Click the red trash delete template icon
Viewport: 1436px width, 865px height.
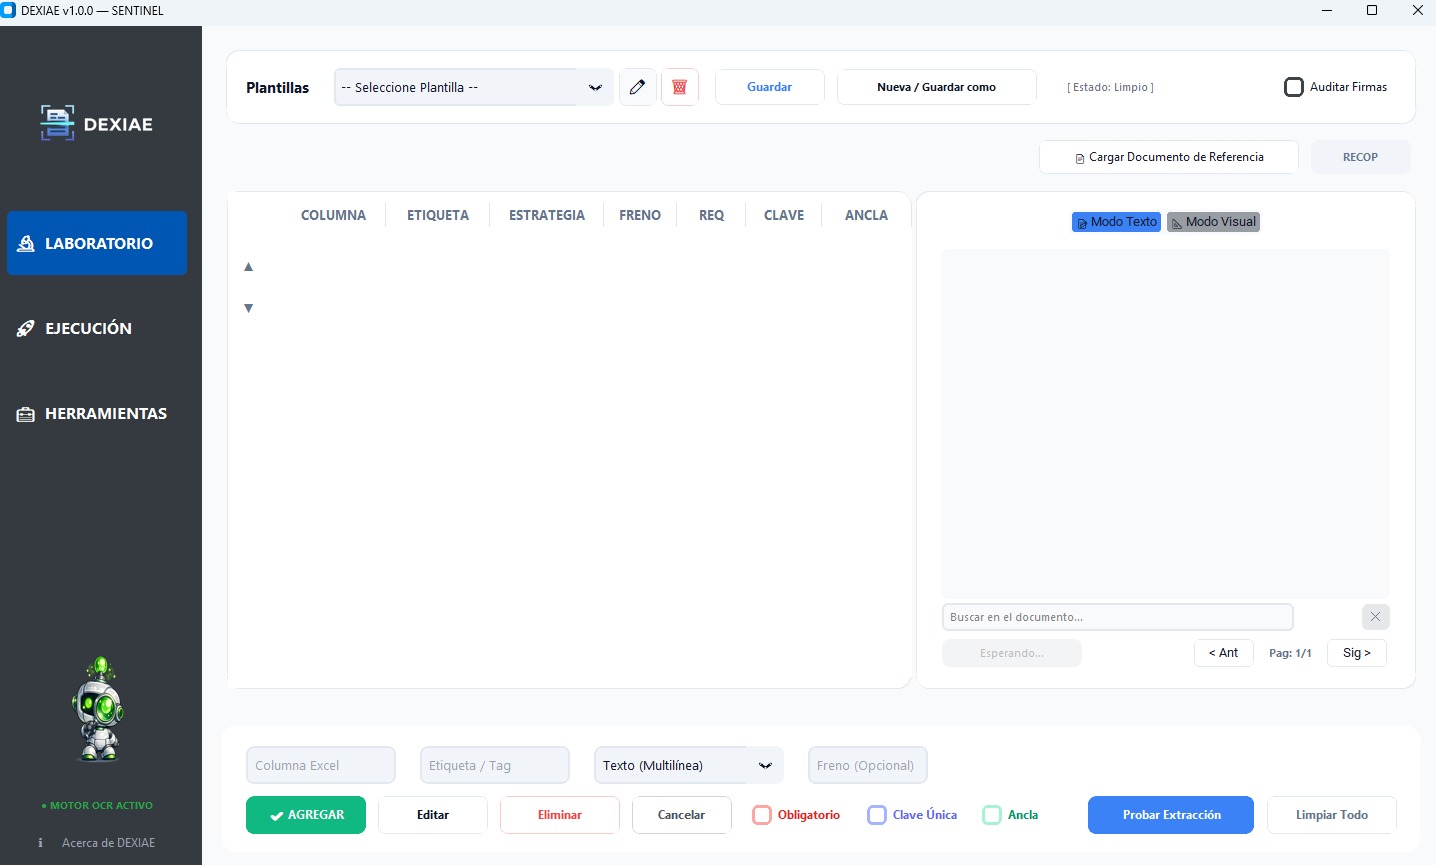point(679,87)
